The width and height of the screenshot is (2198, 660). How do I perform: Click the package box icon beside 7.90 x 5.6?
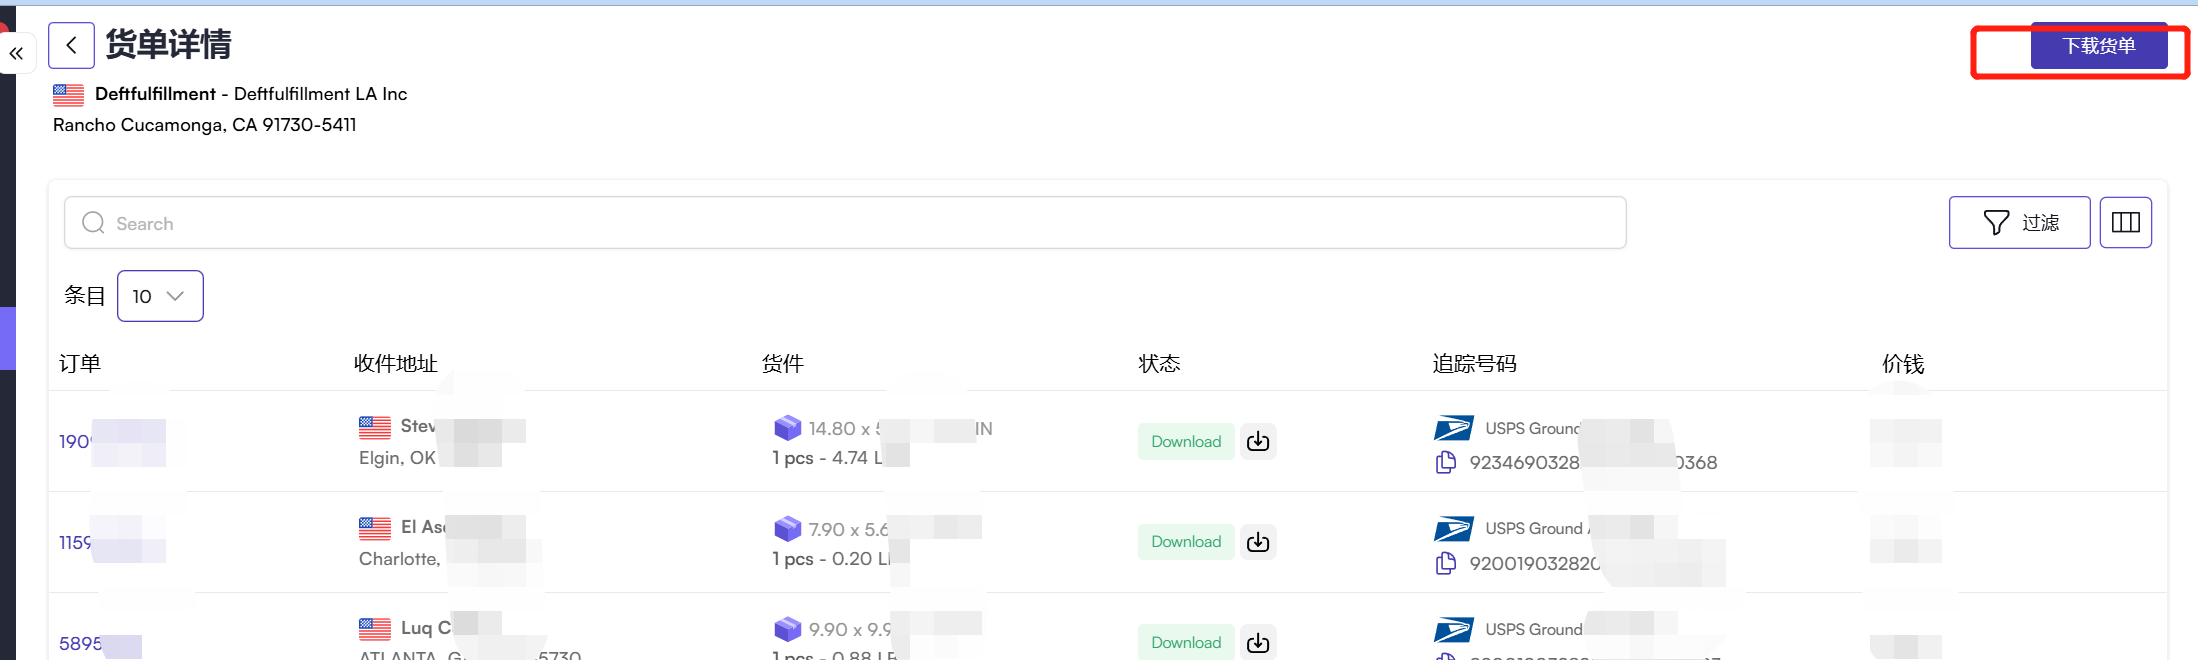tap(787, 528)
